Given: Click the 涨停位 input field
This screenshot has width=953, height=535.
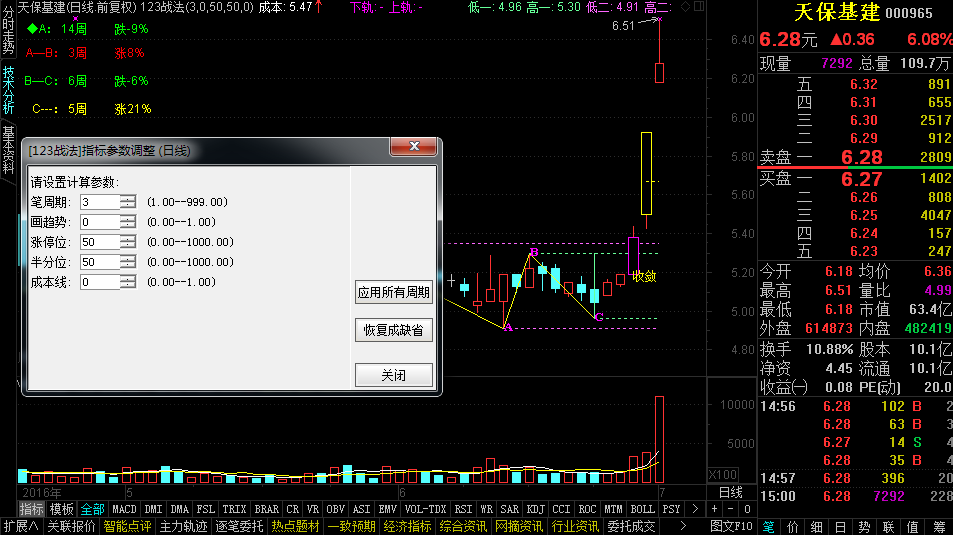Looking at the screenshot, I should [x=100, y=242].
